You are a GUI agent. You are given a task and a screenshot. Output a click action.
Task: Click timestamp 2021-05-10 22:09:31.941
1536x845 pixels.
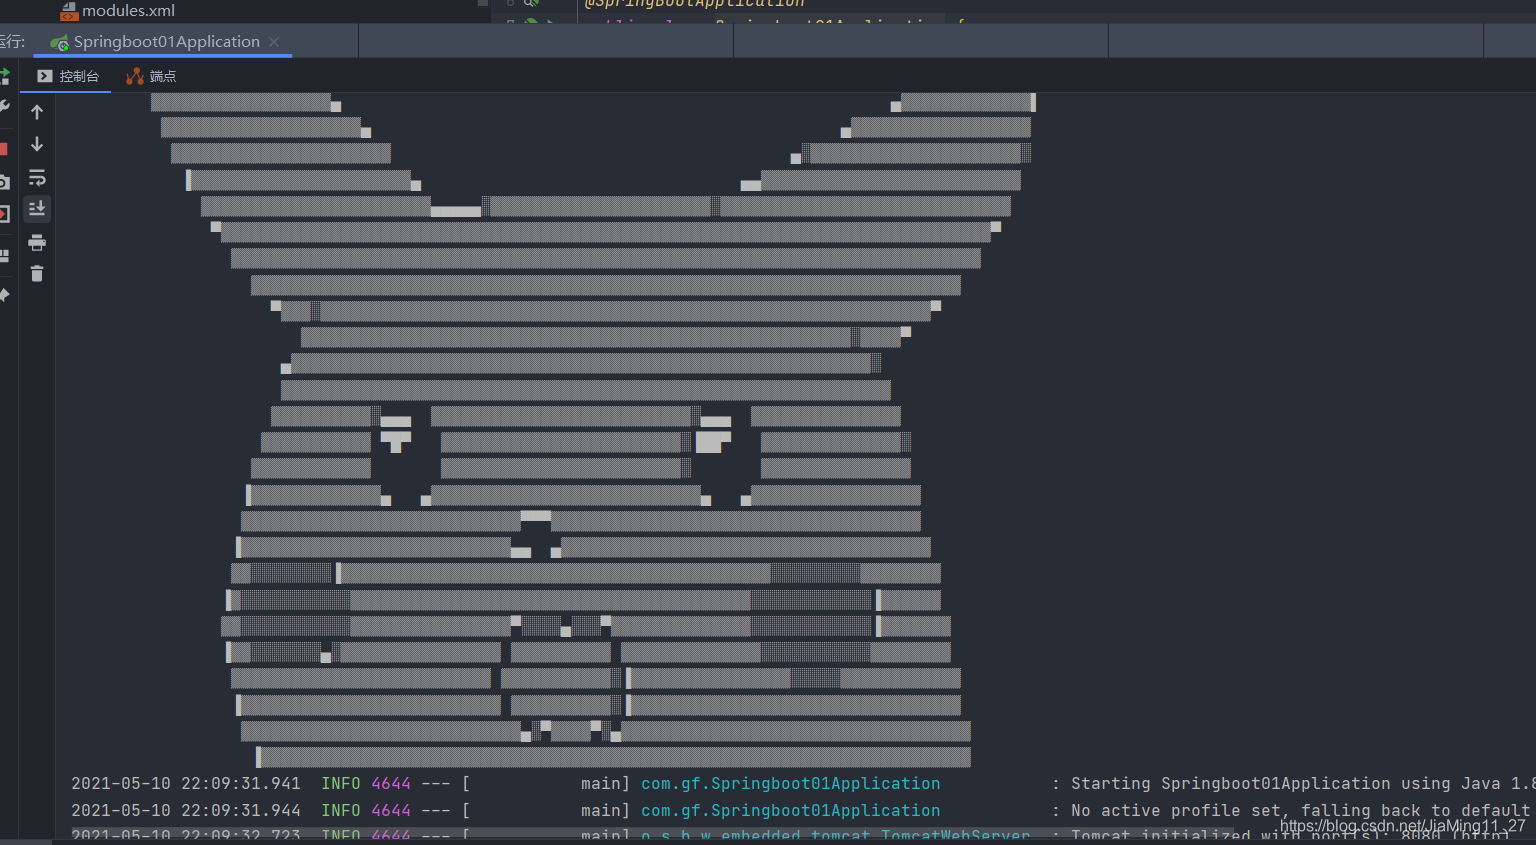point(186,784)
